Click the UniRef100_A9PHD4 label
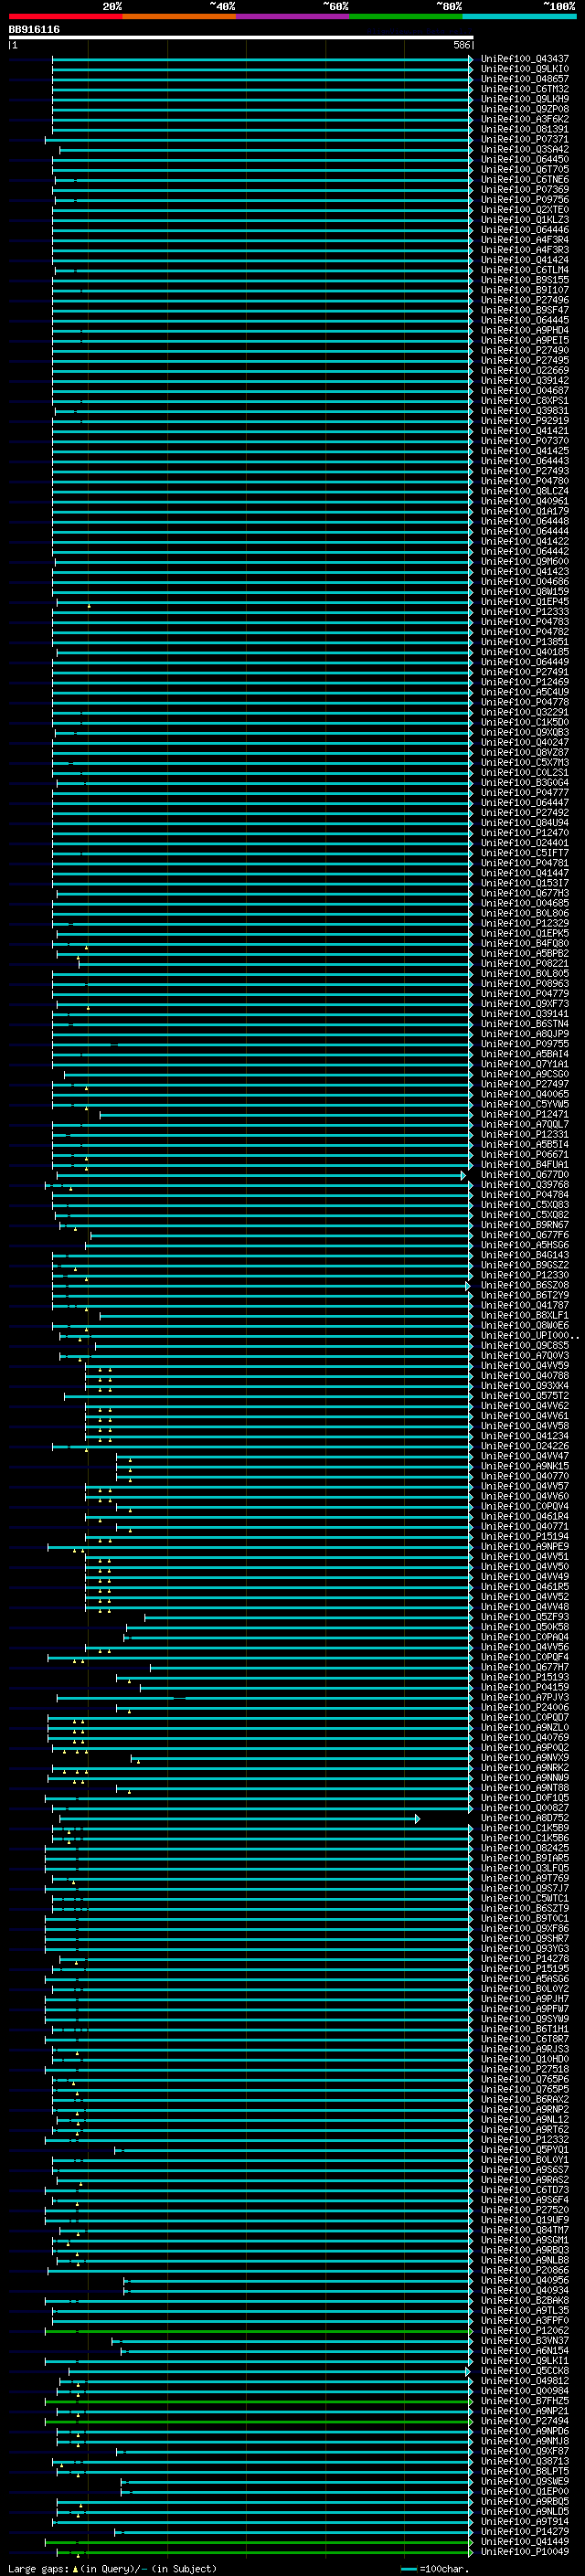585x2576 pixels. click(525, 330)
